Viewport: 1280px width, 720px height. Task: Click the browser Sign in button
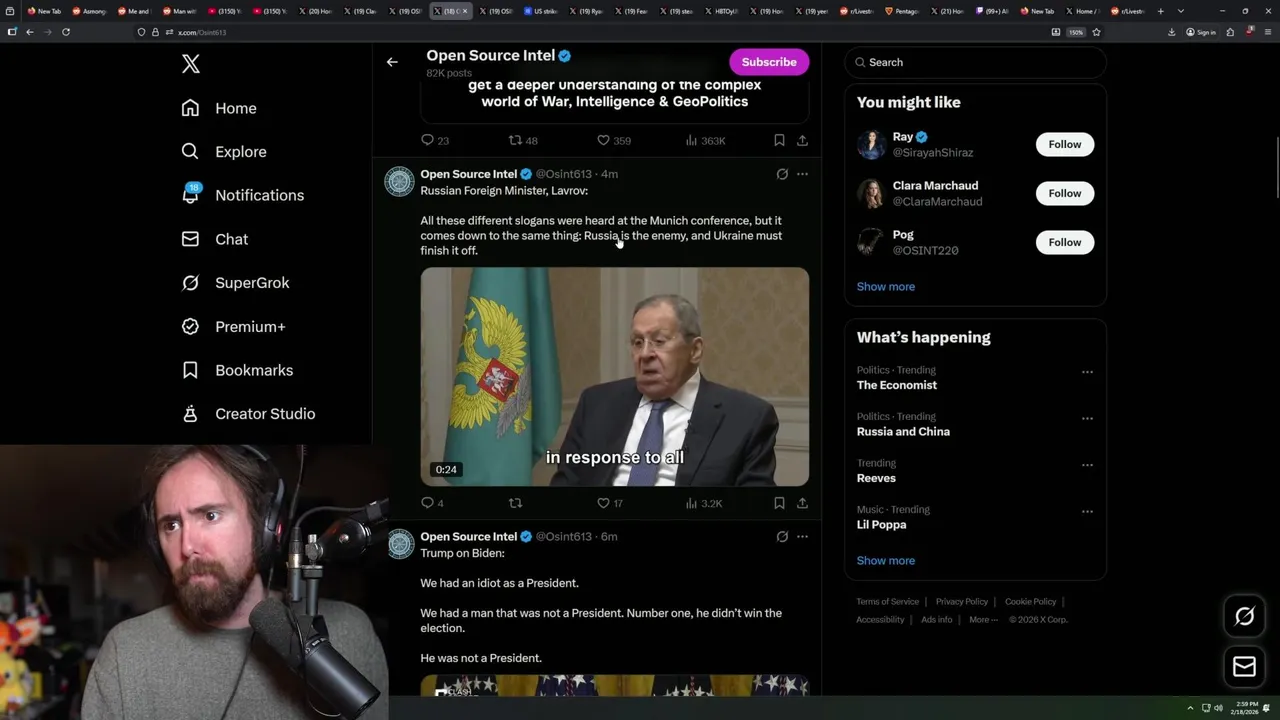(x=1201, y=32)
